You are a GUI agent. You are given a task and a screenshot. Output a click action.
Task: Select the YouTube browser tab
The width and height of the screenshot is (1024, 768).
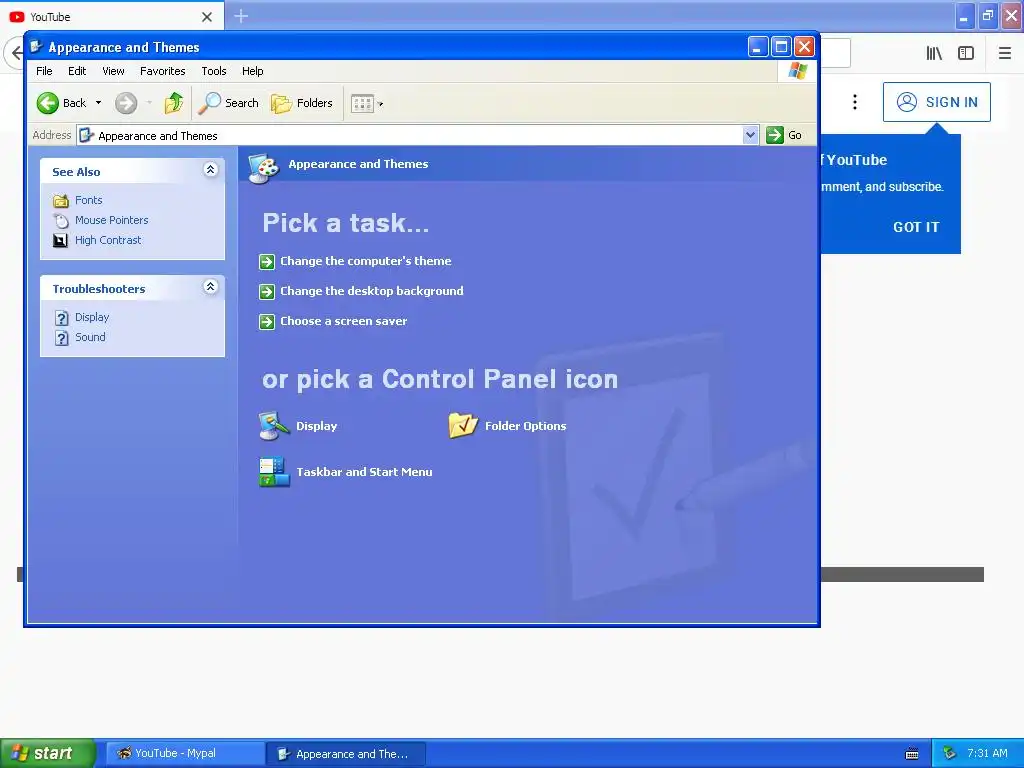tap(111, 16)
